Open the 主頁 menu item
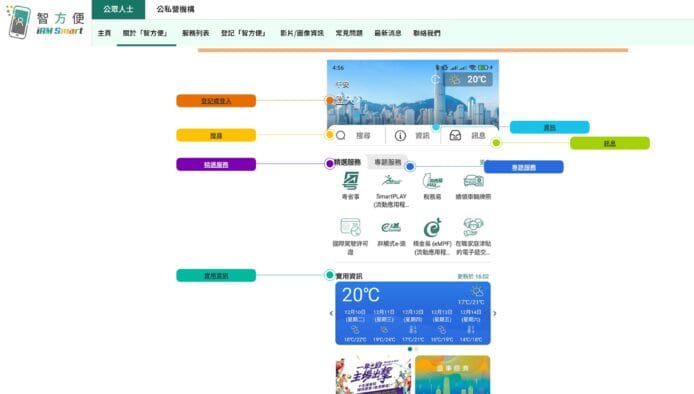The height and width of the screenshot is (394, 694). coord(104,33)
